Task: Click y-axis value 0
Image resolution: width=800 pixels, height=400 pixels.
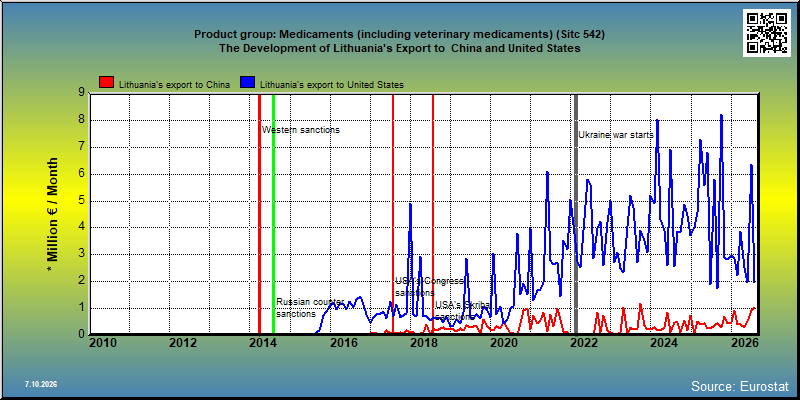Action: (x=81, y=335)
